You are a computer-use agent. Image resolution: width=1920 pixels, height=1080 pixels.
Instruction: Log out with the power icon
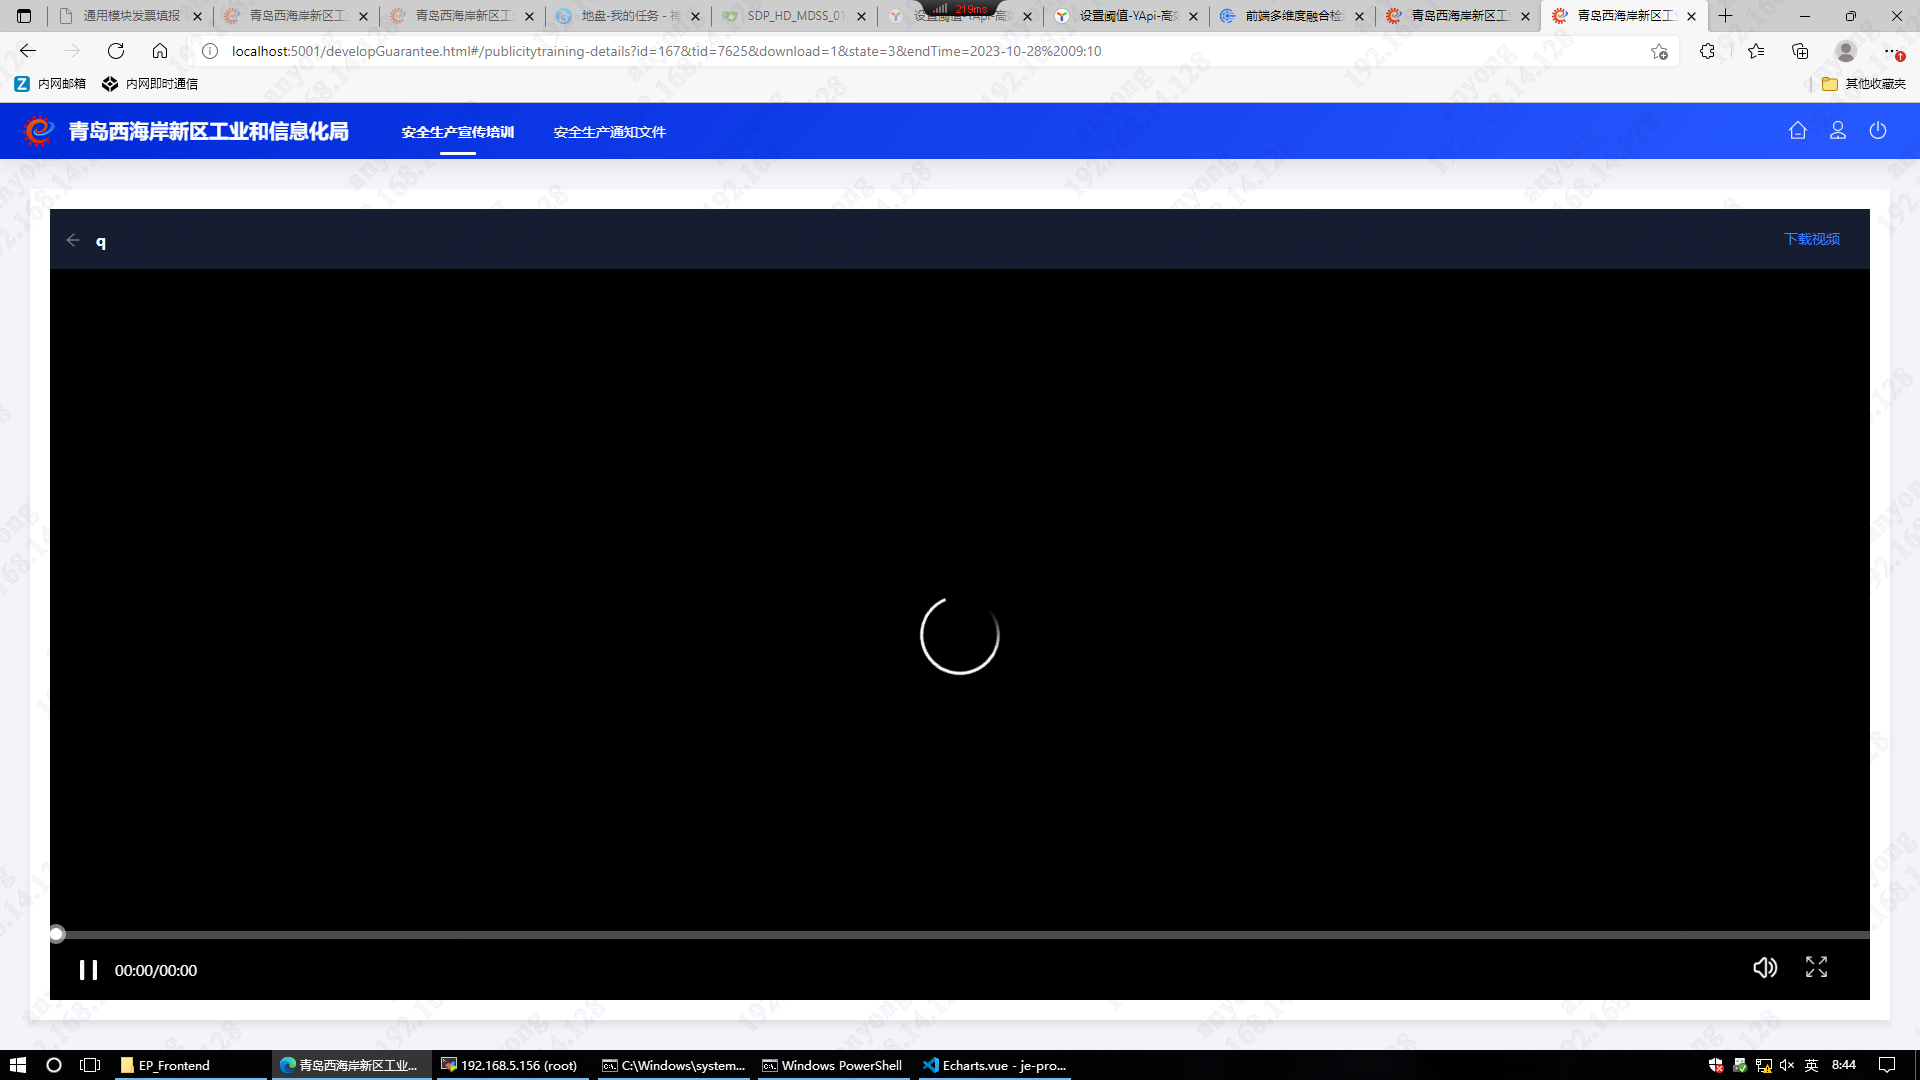coord(1878,131)
